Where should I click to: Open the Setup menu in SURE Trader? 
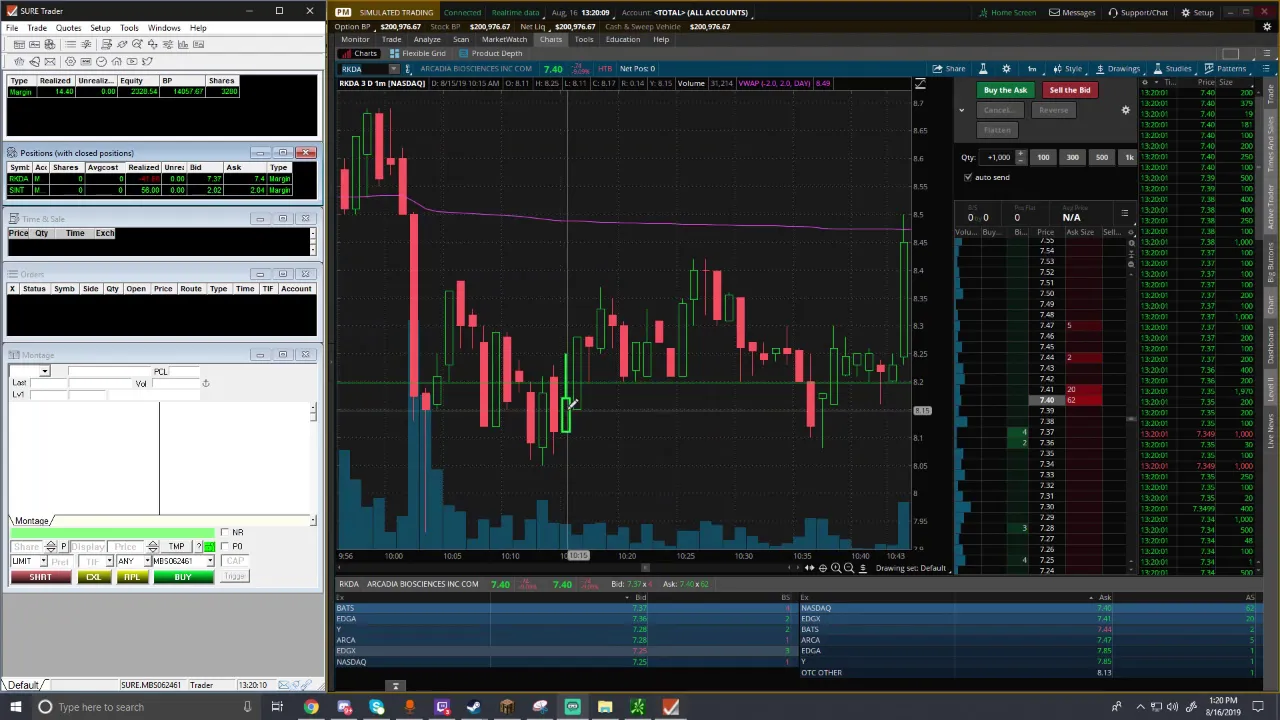point(100,28)
